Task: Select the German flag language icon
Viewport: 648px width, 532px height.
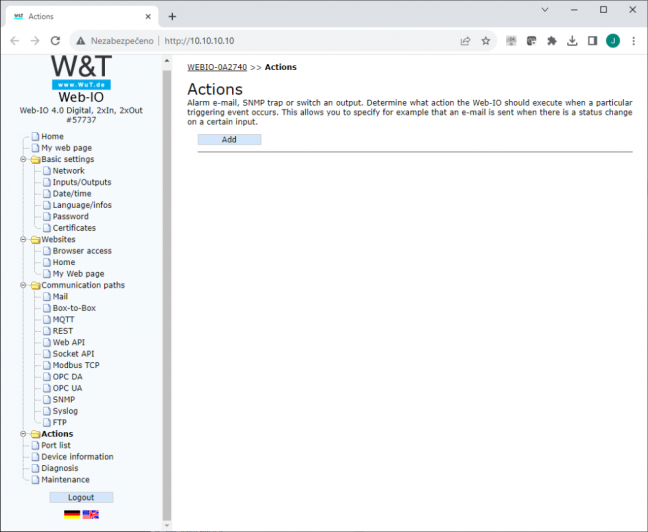Action: [x=72, y=514]
